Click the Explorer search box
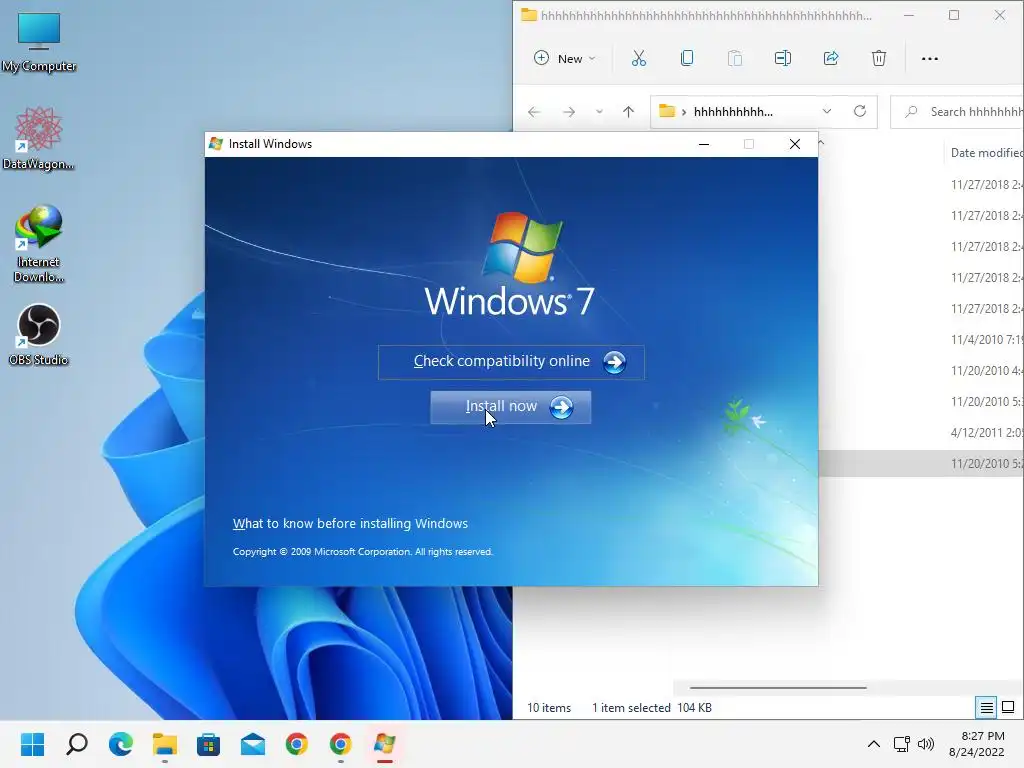 point(959,112)
